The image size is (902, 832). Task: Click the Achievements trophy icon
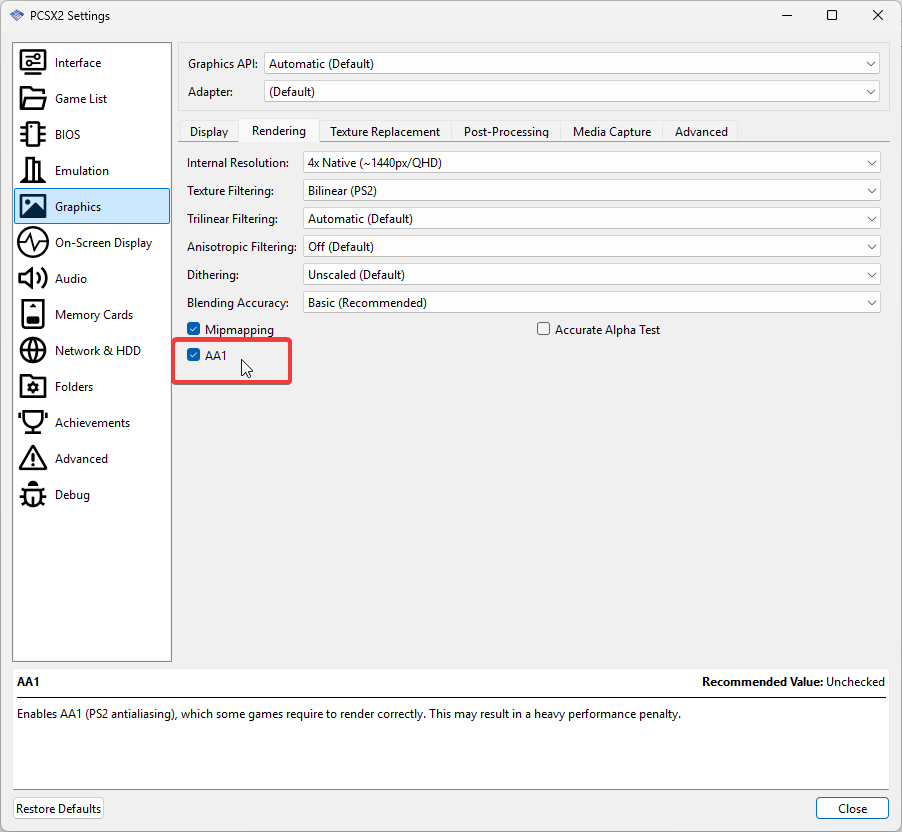pos(33,422)
